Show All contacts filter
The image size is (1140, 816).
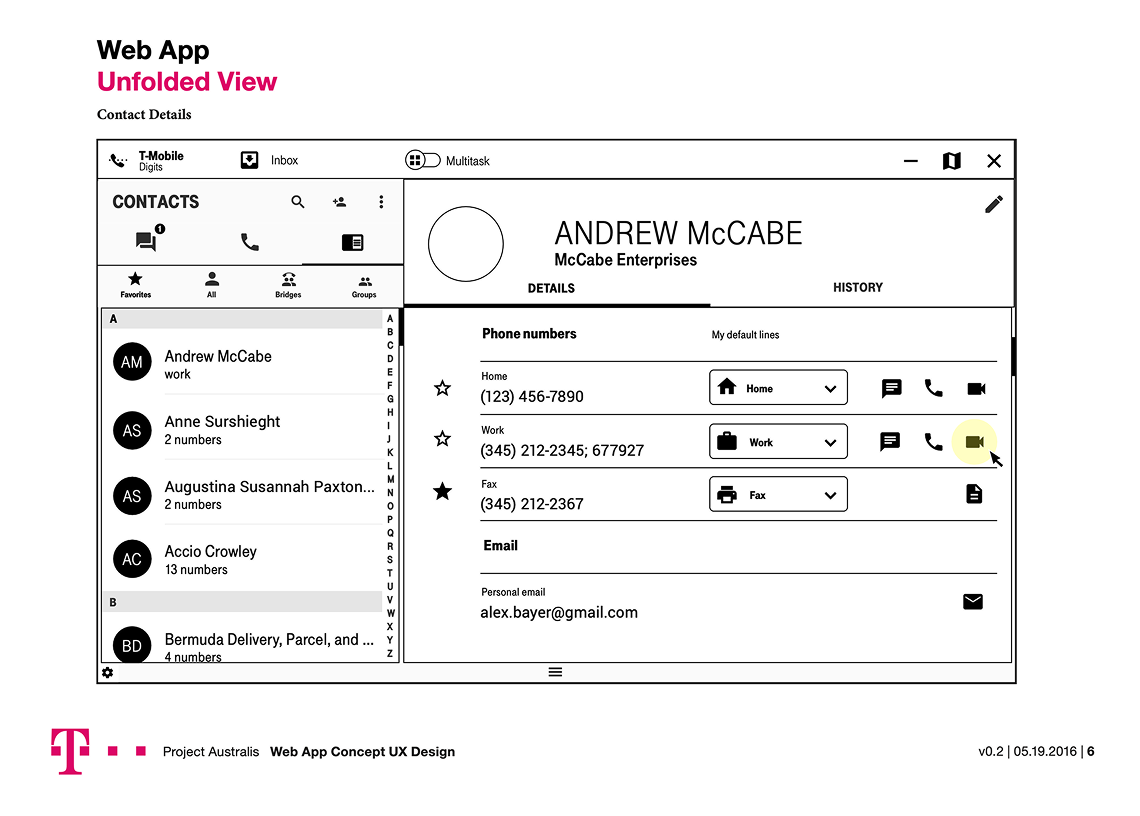coord(212,284)
